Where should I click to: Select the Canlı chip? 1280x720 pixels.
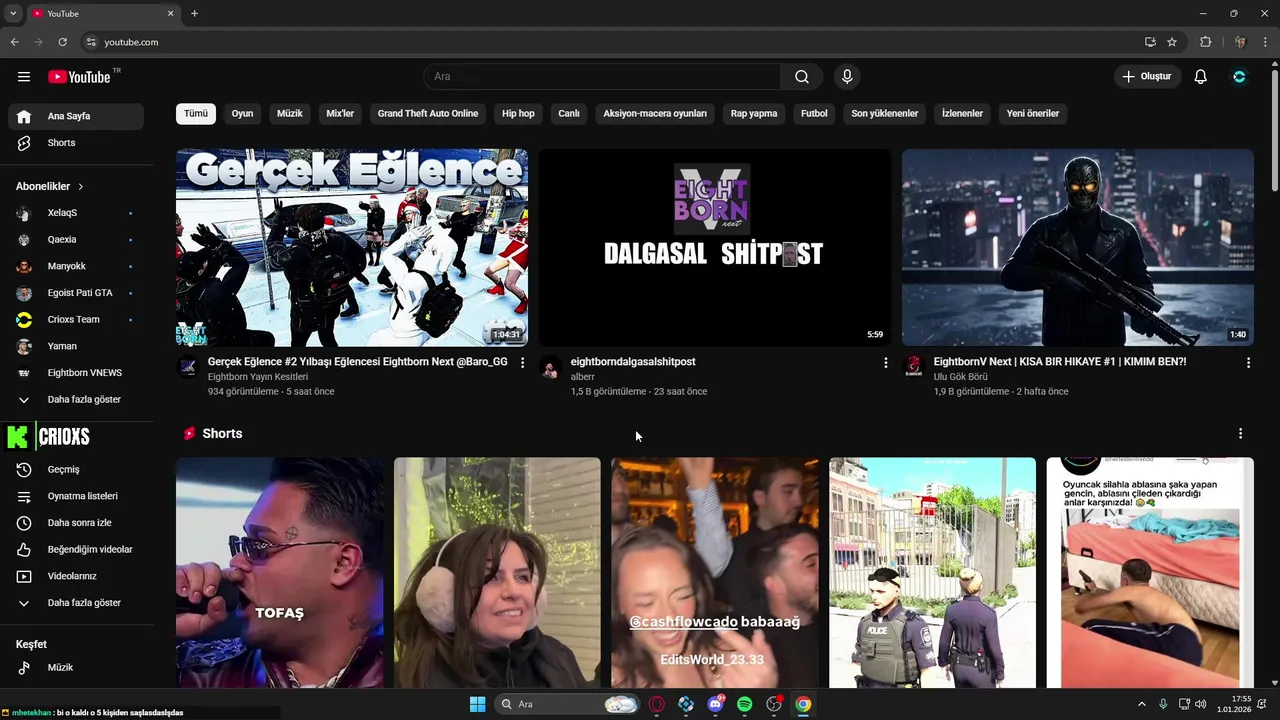coord(569,114)
